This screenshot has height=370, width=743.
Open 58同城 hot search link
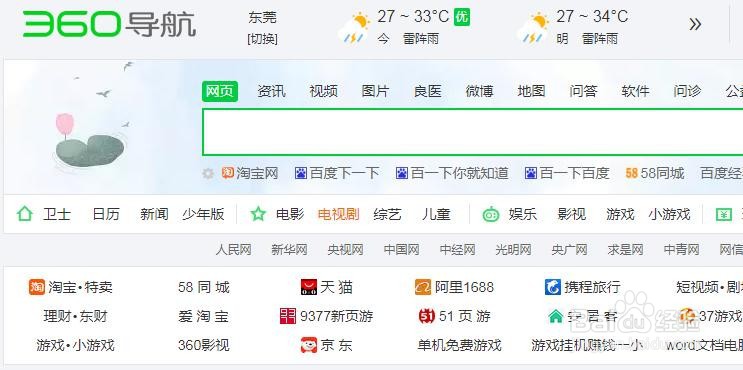point(662,173)
